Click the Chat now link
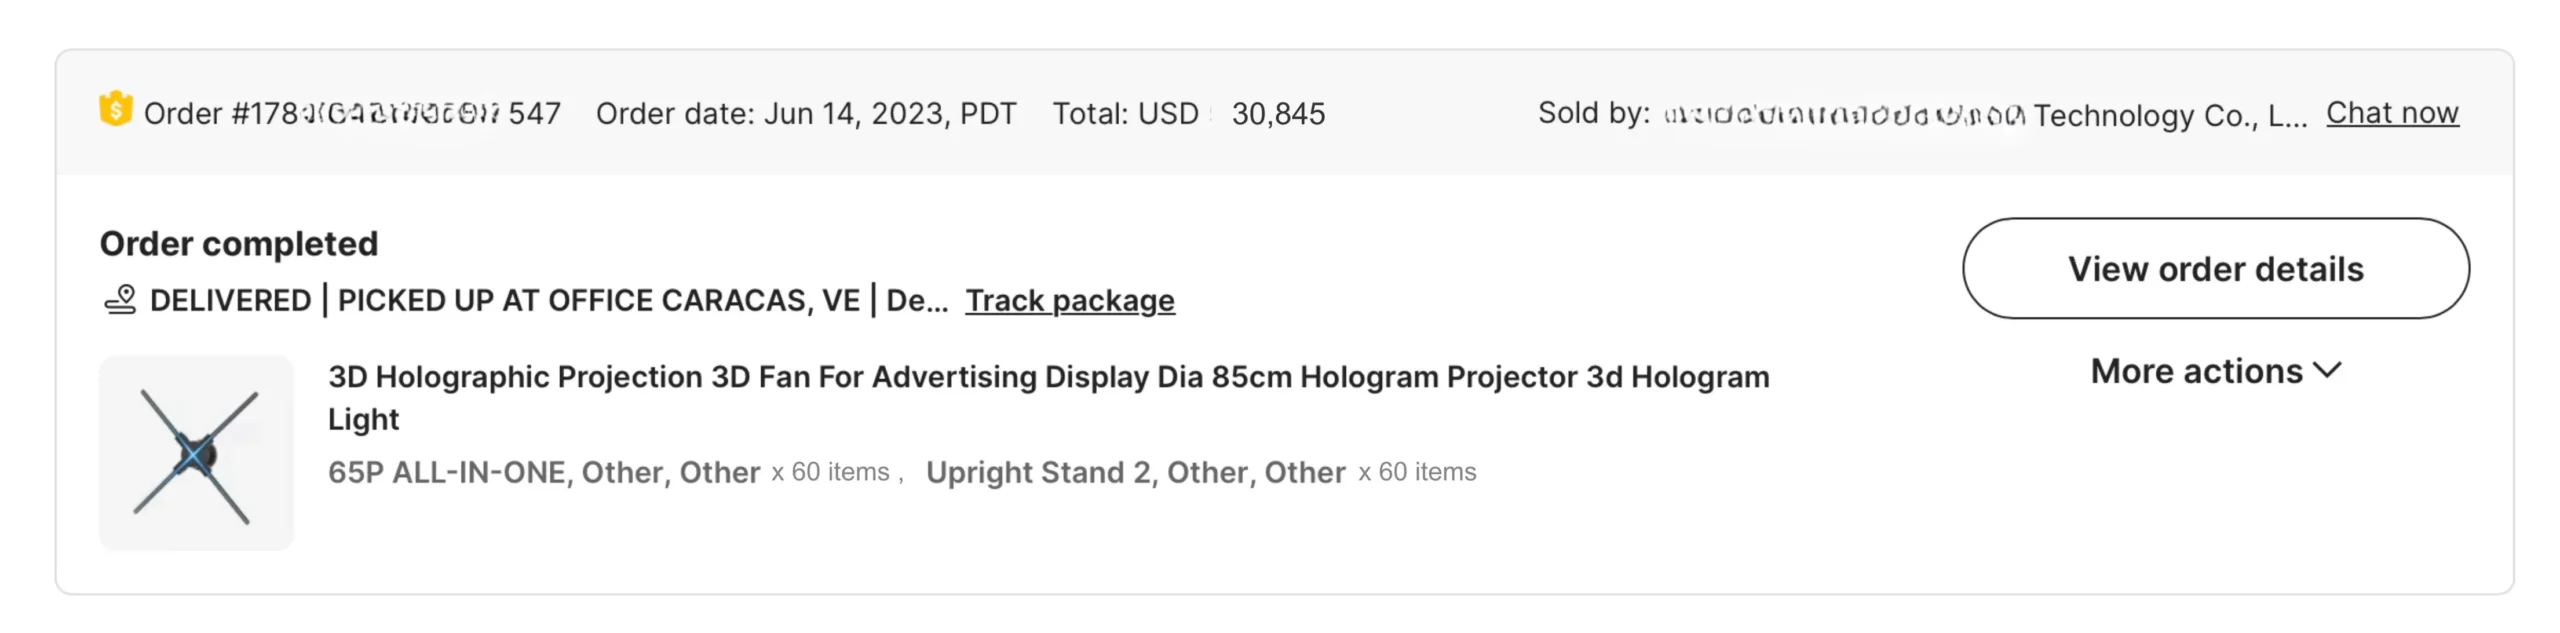The width and height of the screenshot is (2560, 633). (2391, 113)
